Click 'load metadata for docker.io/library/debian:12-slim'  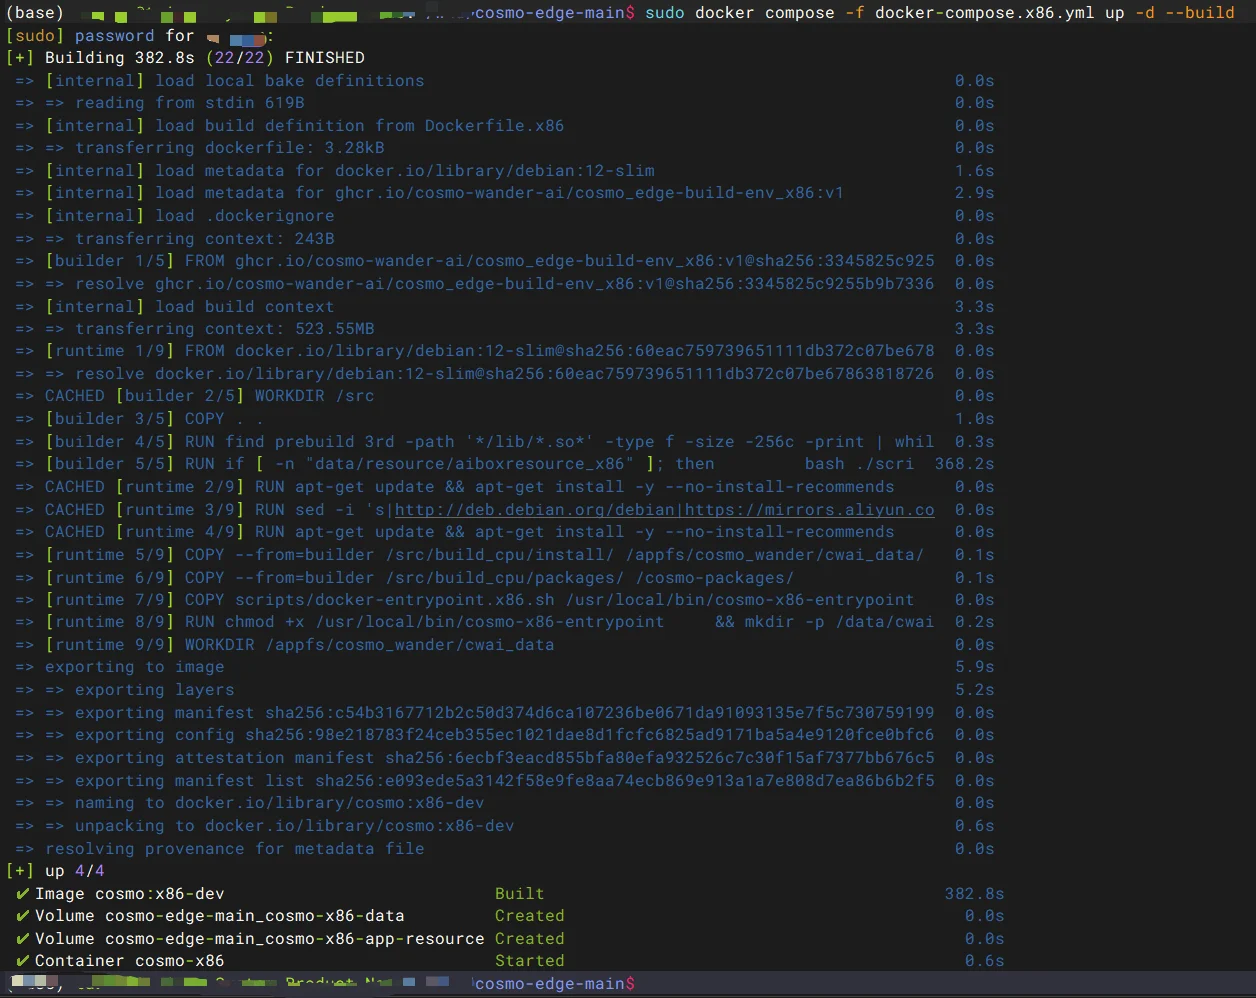pyautogui.click(x=405, y=170)
